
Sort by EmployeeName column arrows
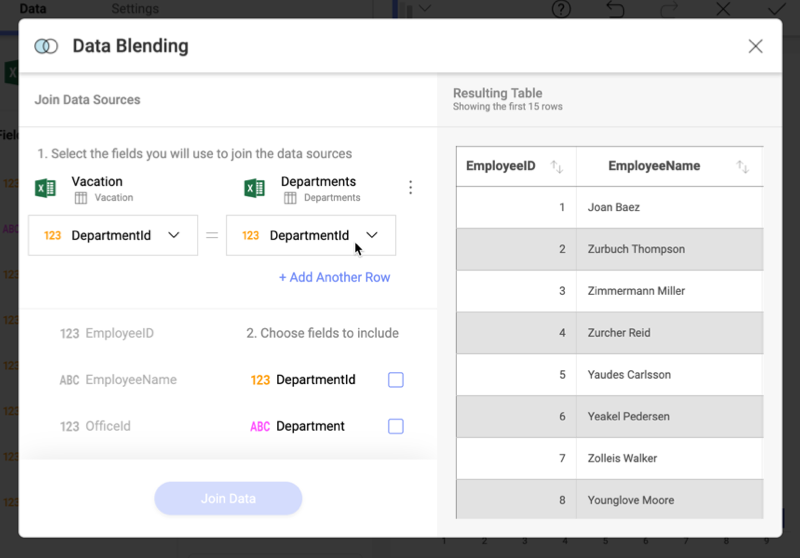[x=742, y=167]
